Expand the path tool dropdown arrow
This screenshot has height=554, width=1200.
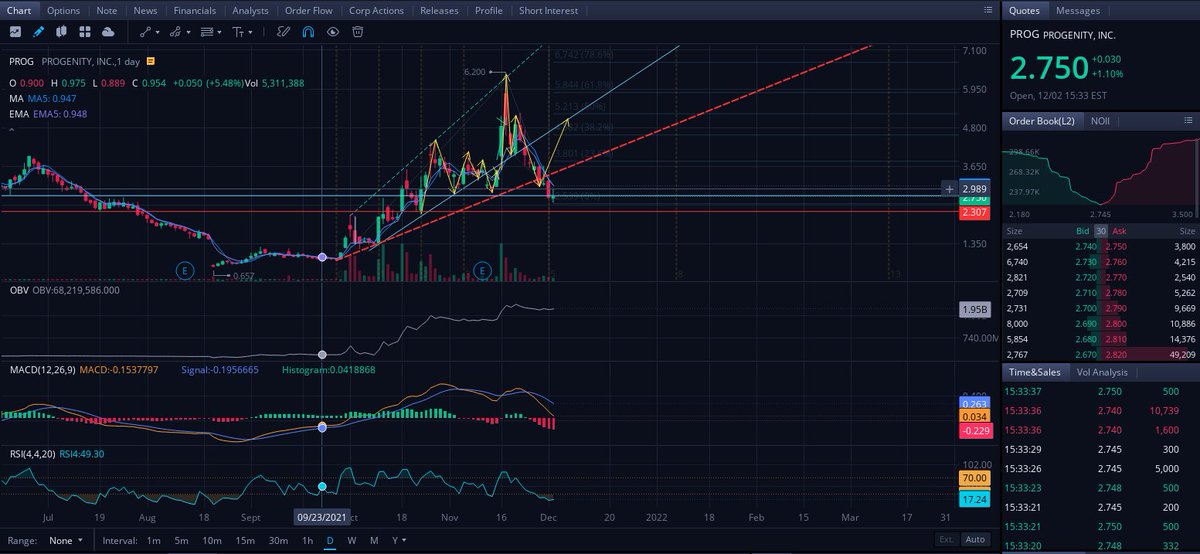188,31
